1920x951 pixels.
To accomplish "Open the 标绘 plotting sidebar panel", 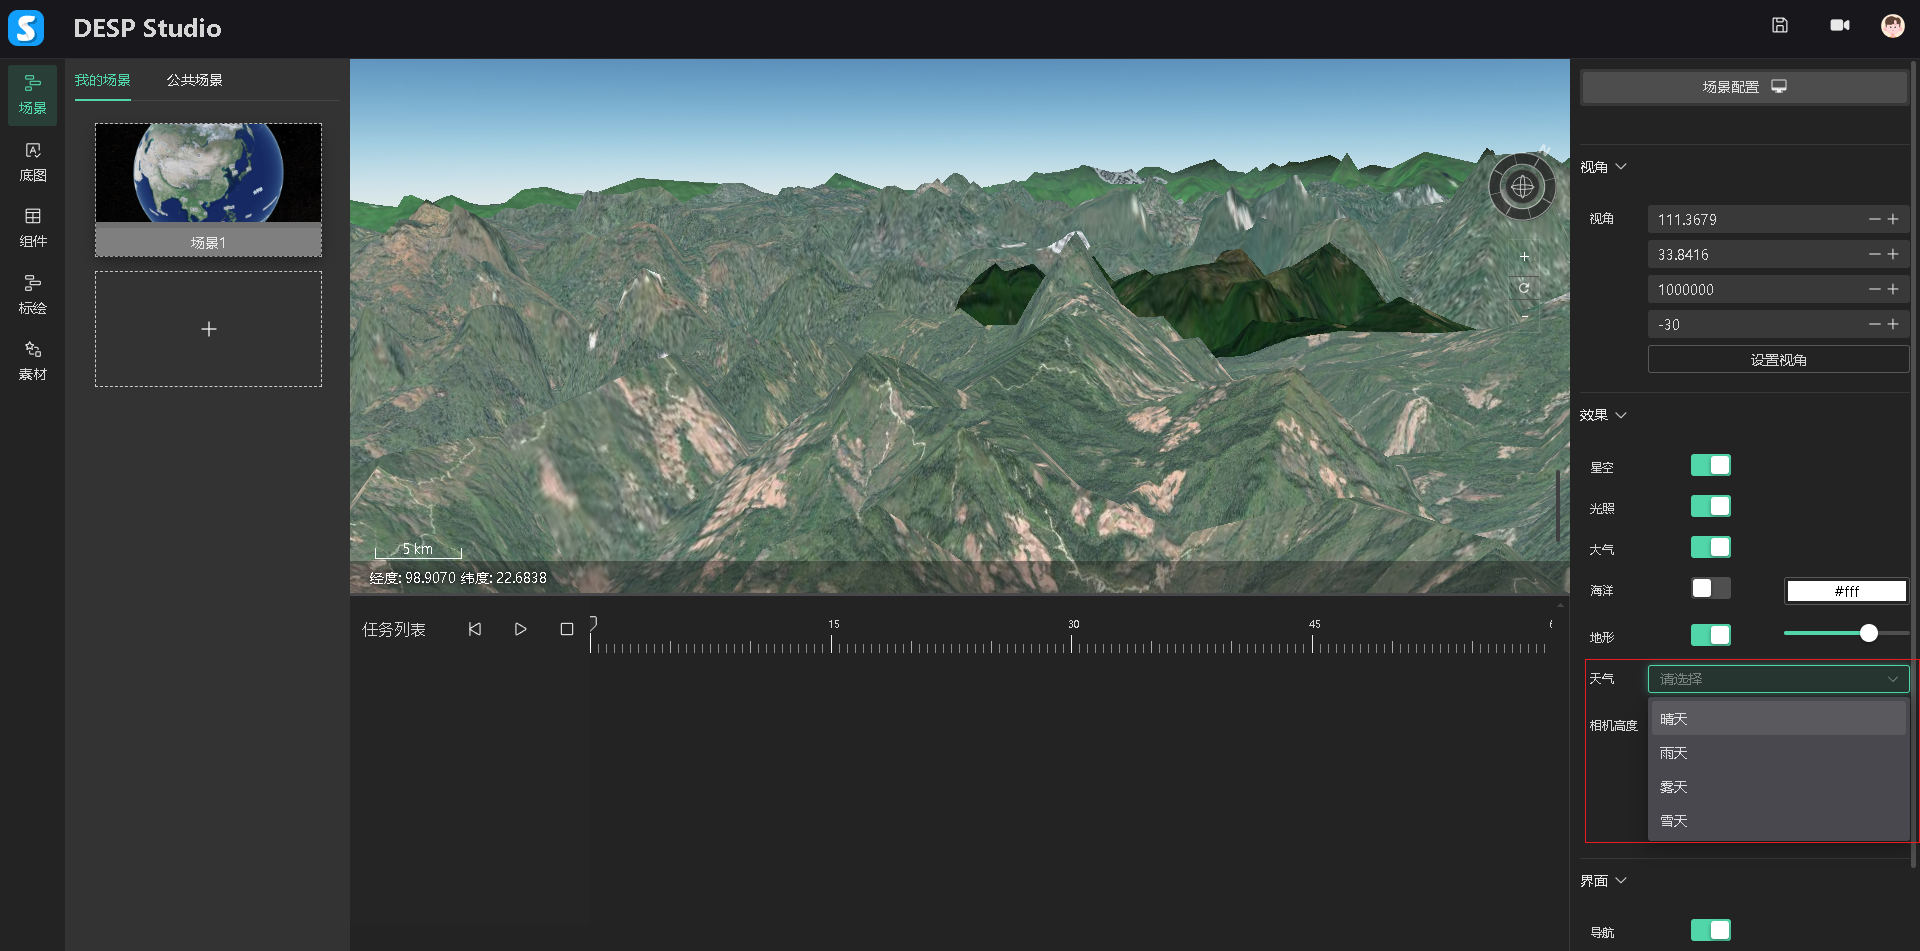I will tap(33, 295).
